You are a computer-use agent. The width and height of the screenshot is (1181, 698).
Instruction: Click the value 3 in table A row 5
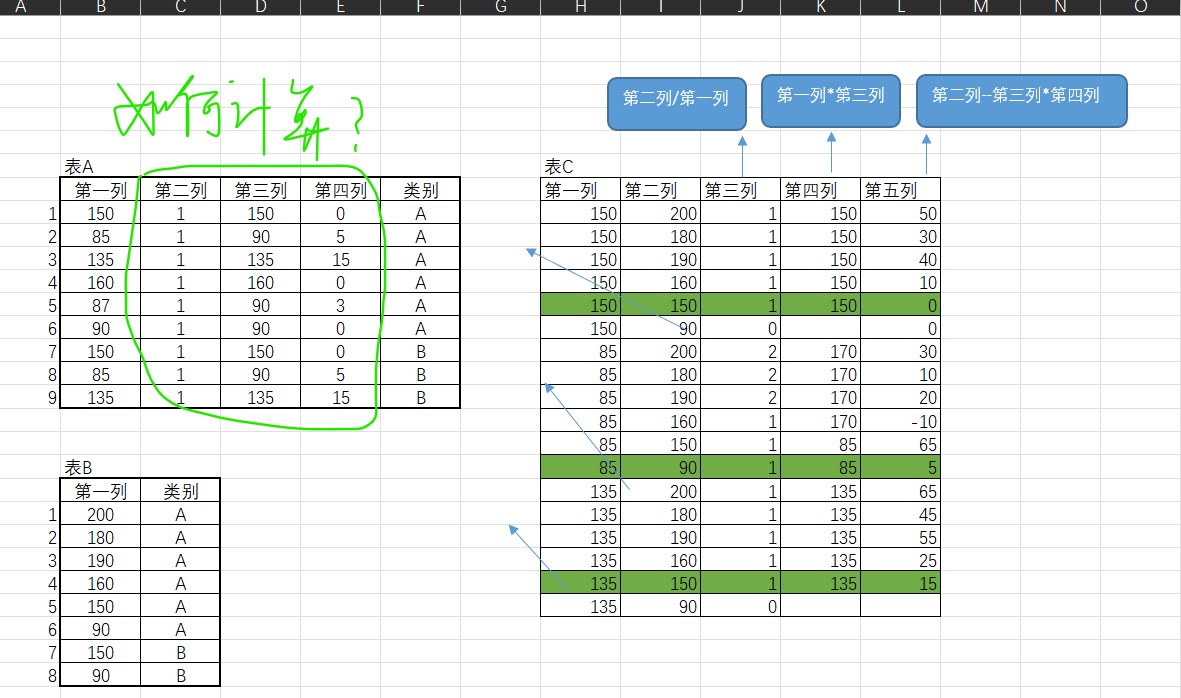pos(340,305)
